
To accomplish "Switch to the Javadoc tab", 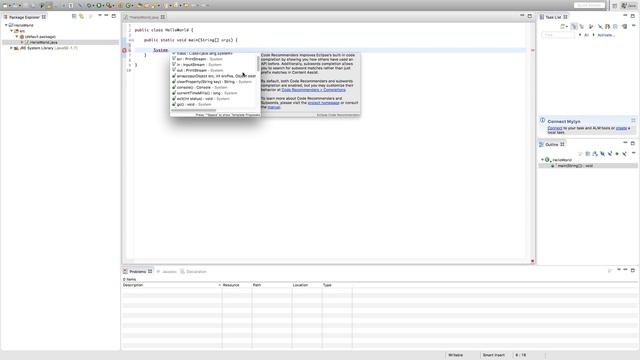I will (x=167, y=271).
